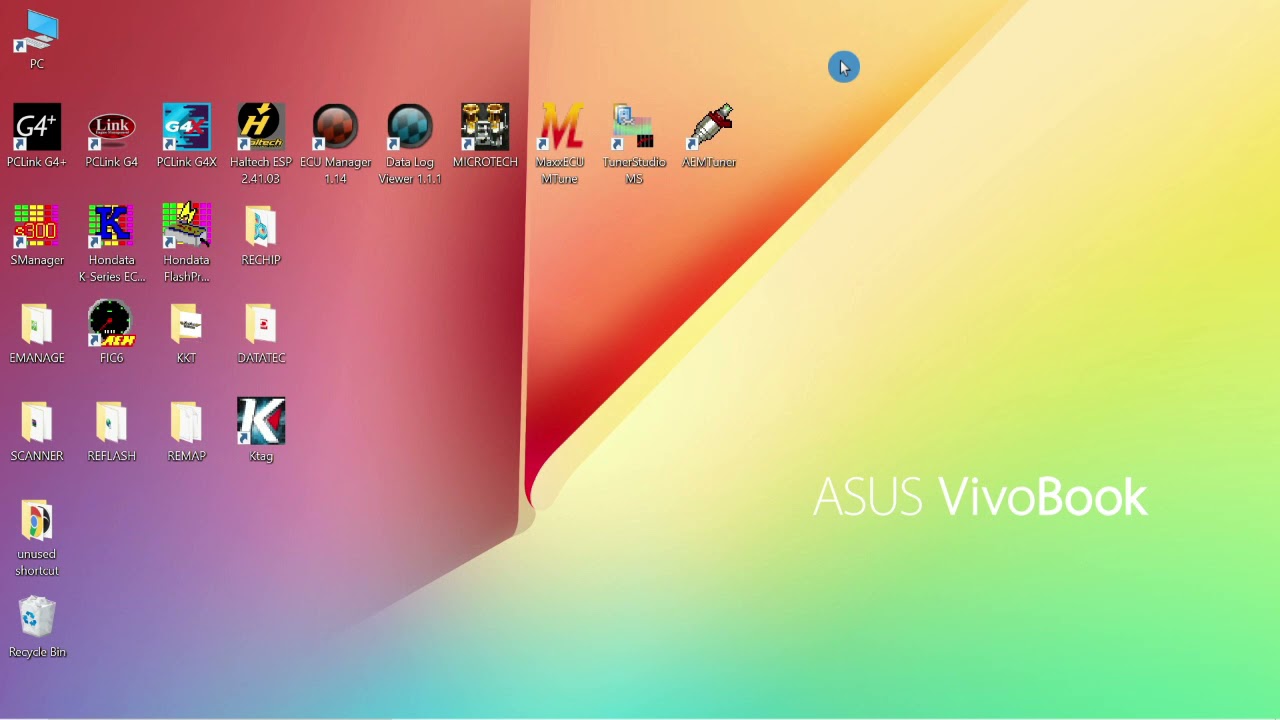Select the EMANAGE folder
1280x720 pixels.
[x=37, y=333]
